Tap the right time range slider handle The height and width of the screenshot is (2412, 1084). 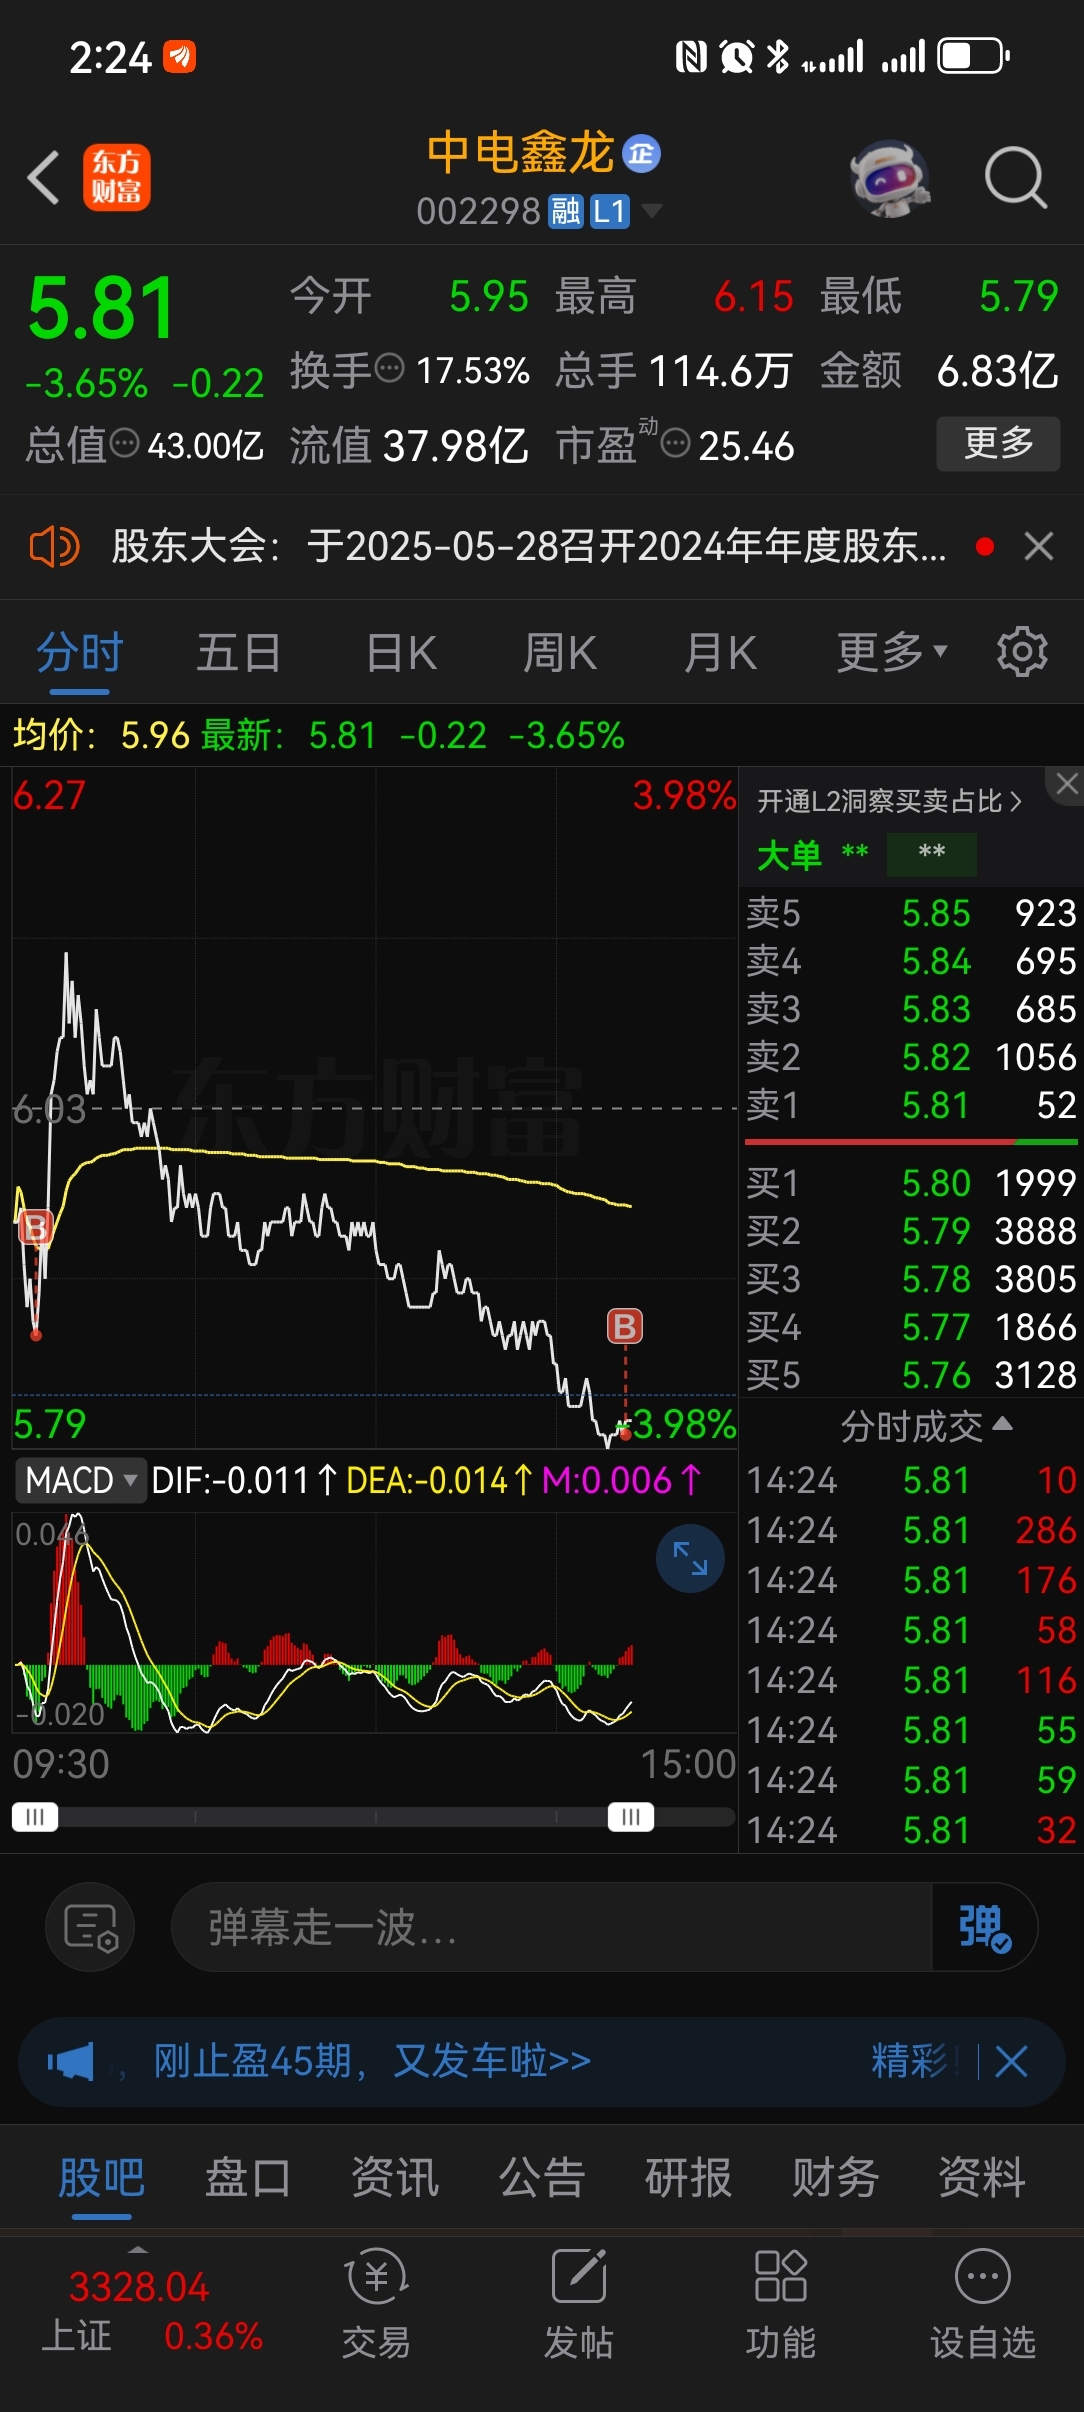(x=631, y=1816)
